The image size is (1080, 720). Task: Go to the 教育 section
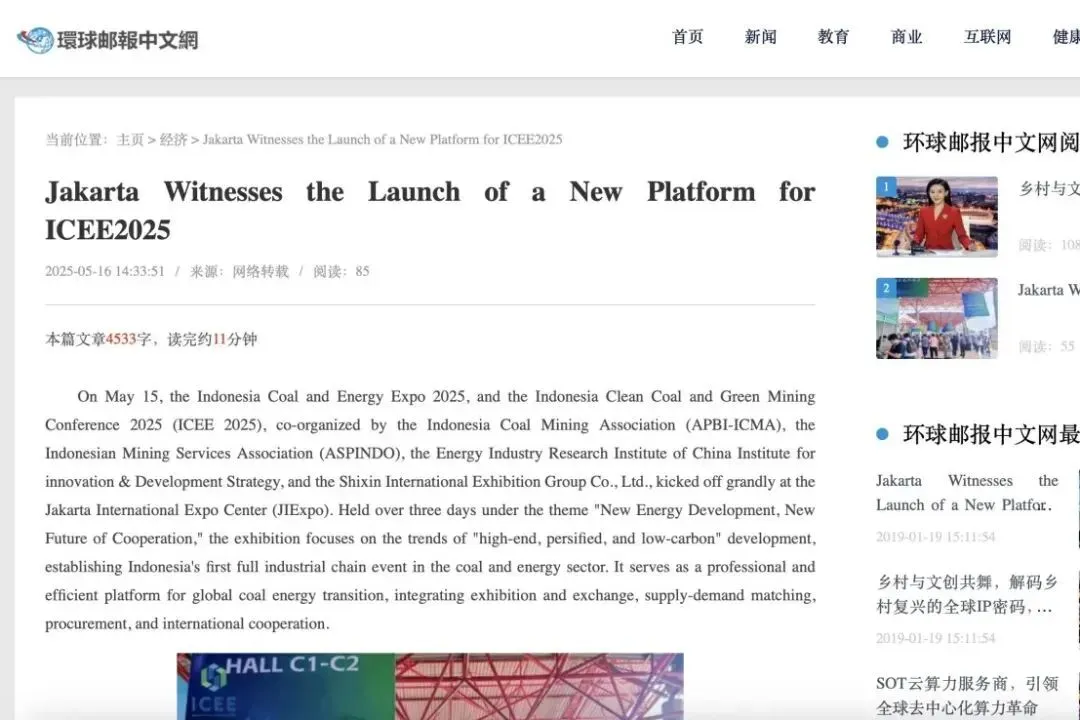click(x=833, y=37)
